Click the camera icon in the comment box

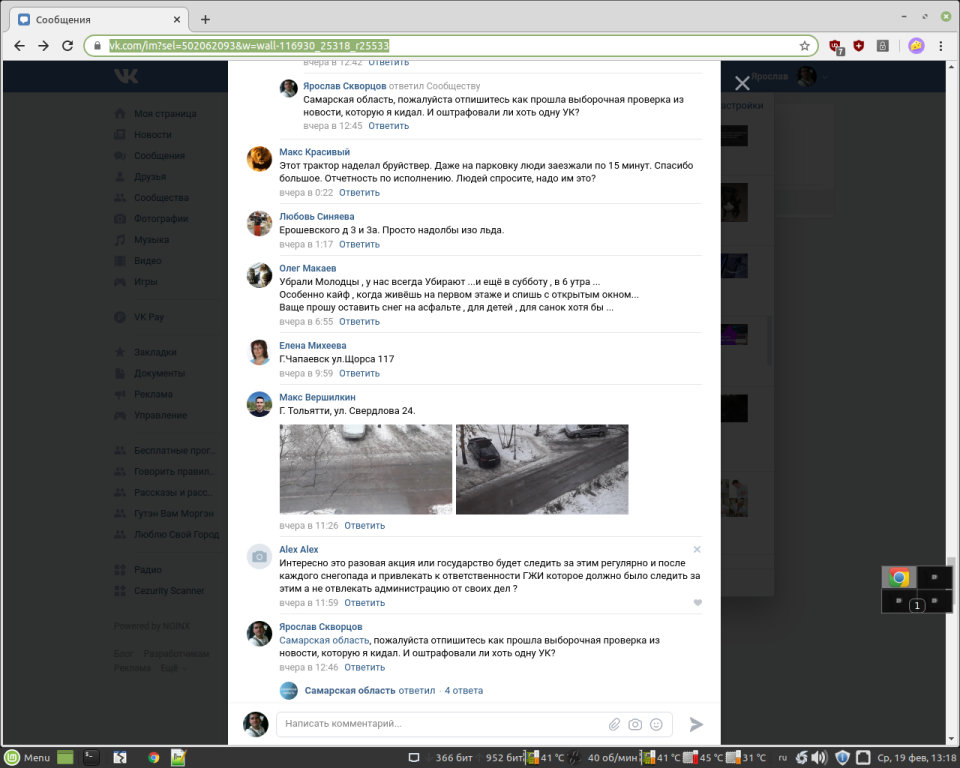[635, 724]
